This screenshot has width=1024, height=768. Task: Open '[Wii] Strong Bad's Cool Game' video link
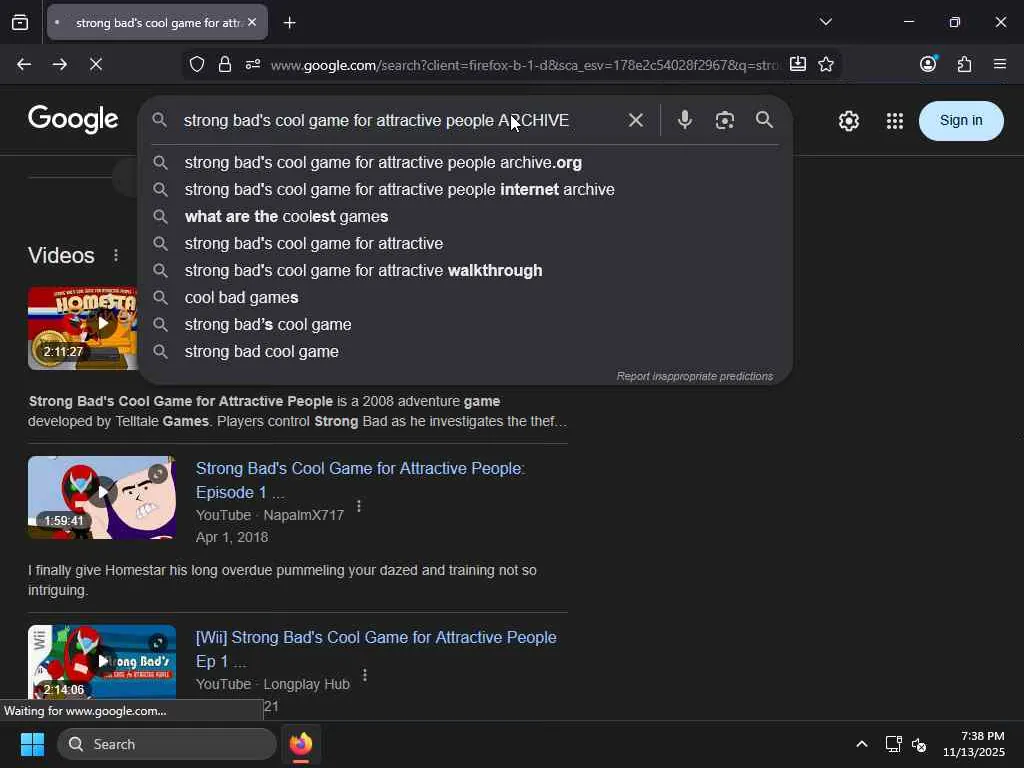click(376, 649)
